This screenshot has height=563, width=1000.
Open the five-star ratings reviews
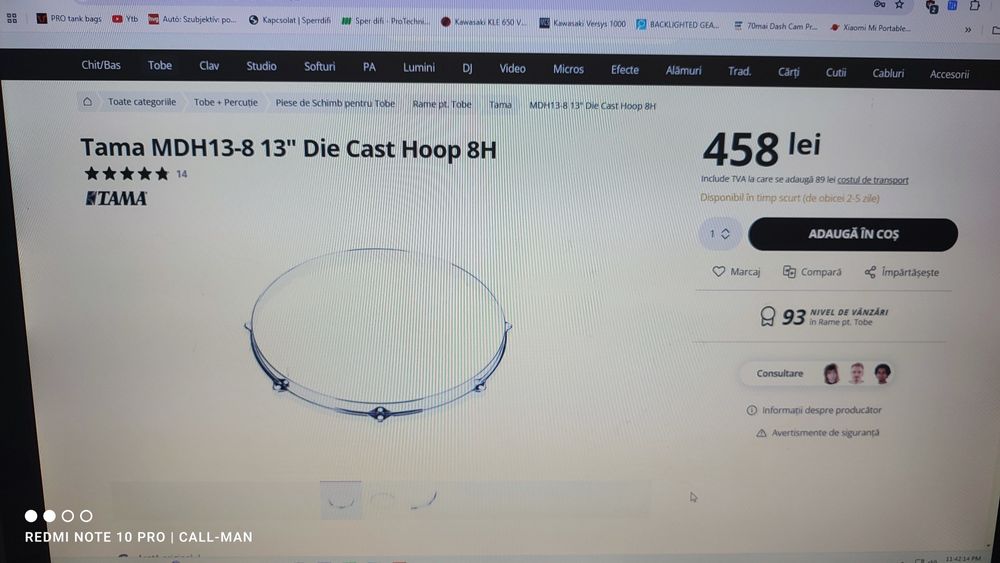[x=126, y=173]
